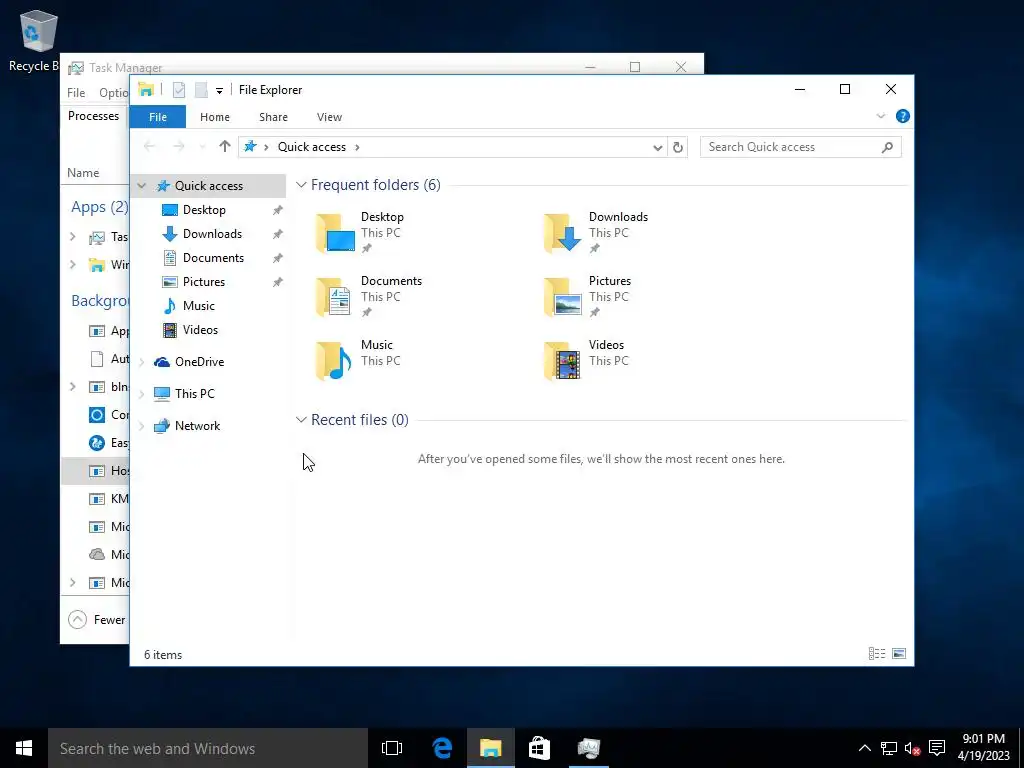The height and width of the screenshot is (768, 1024).
Task: Open the Home ribbon tab
Action: tap(214, 117)
